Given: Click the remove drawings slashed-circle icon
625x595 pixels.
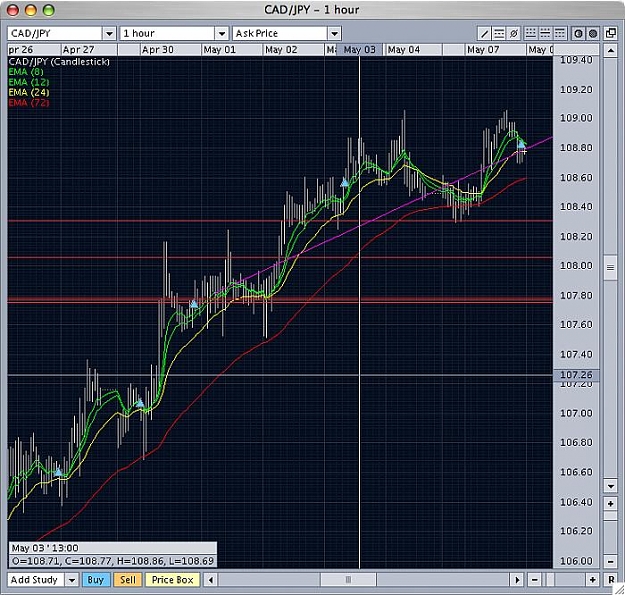Looking at the screenshot, I should 514,33.
